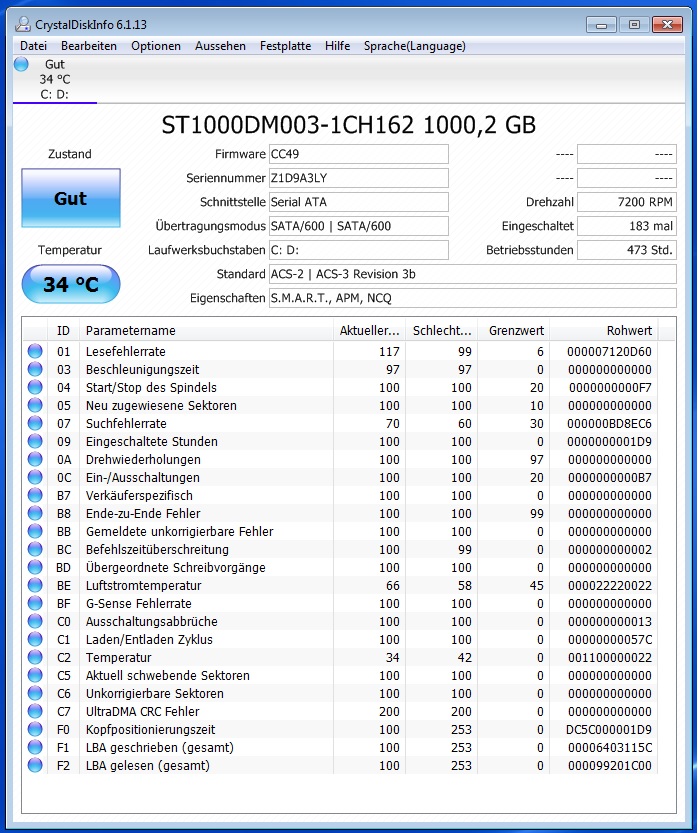
Task: Click the Übertragungsmodus field SATA/600
Action: pos(359,226)
